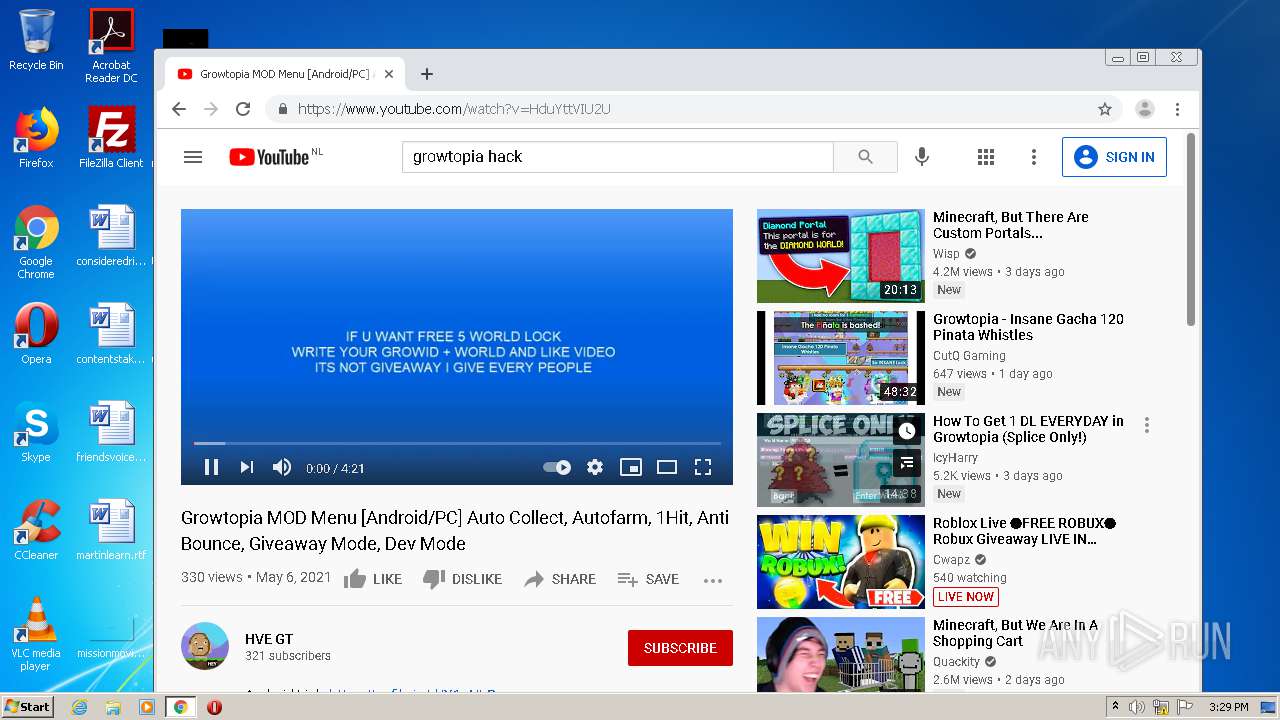Mute the video volume speaker icon

tap(282, 467)
